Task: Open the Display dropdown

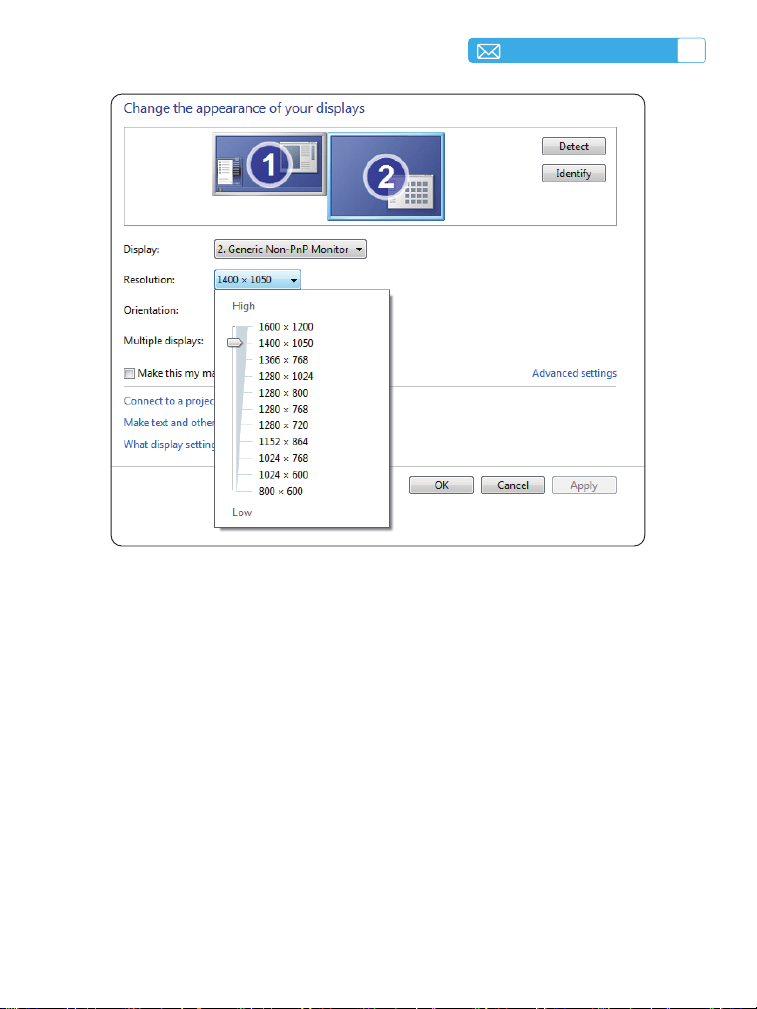Action: (x=290, y=249)
